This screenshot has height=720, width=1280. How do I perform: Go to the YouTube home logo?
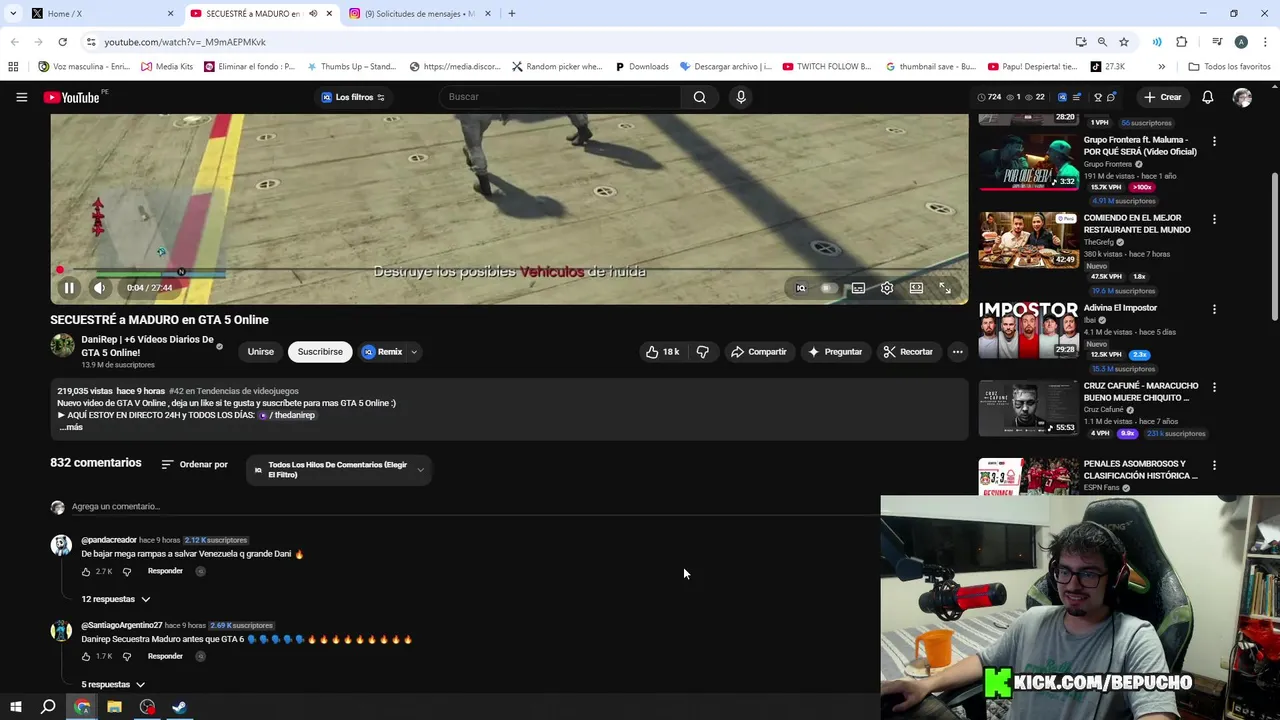pyautogui.click(x=71, y=97)
